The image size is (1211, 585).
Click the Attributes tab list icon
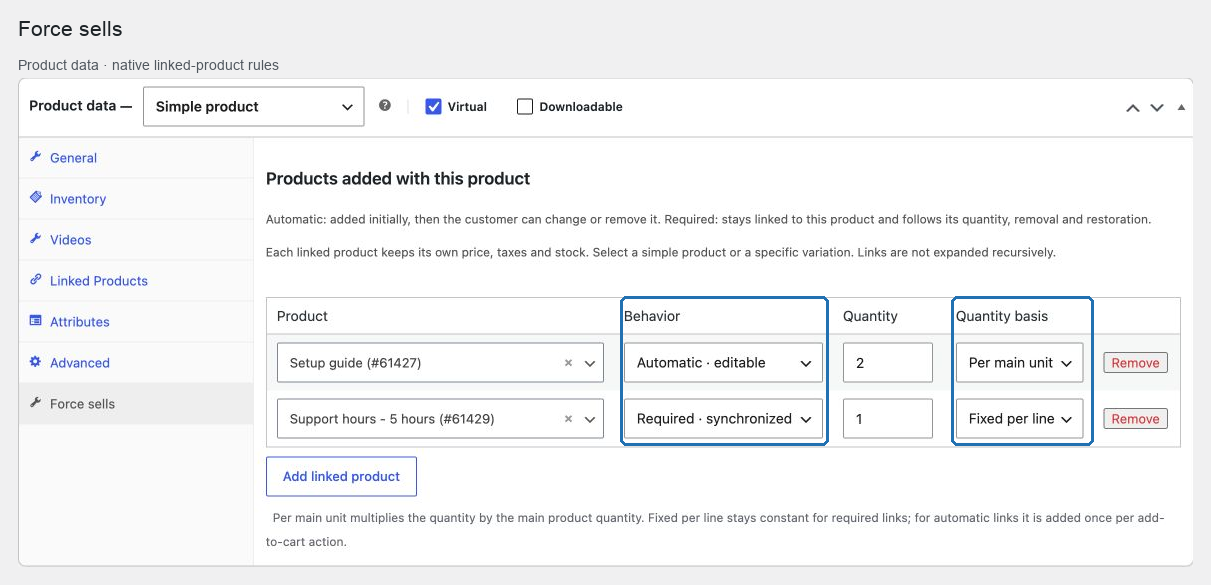pos(36,321)
